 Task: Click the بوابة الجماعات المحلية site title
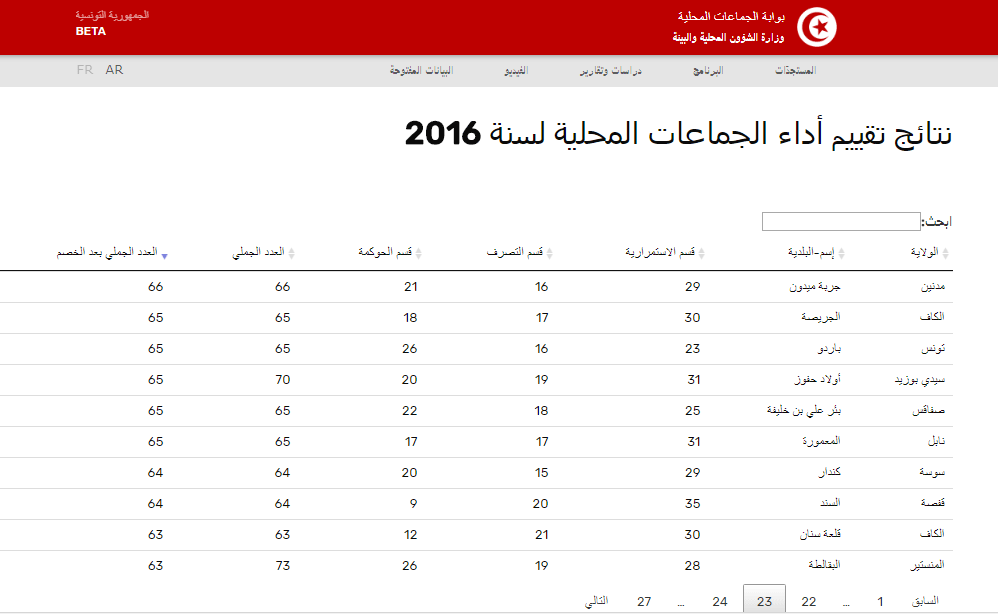[731, 17]
